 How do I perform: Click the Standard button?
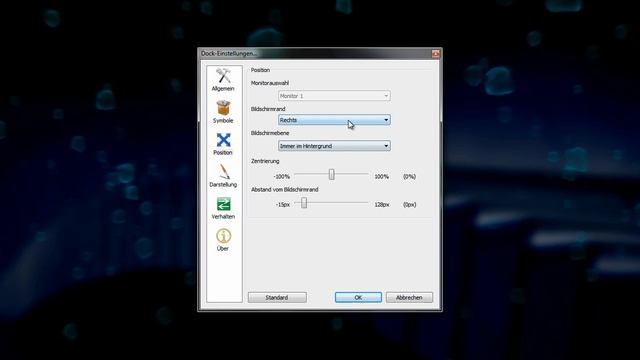pos(277,298)
